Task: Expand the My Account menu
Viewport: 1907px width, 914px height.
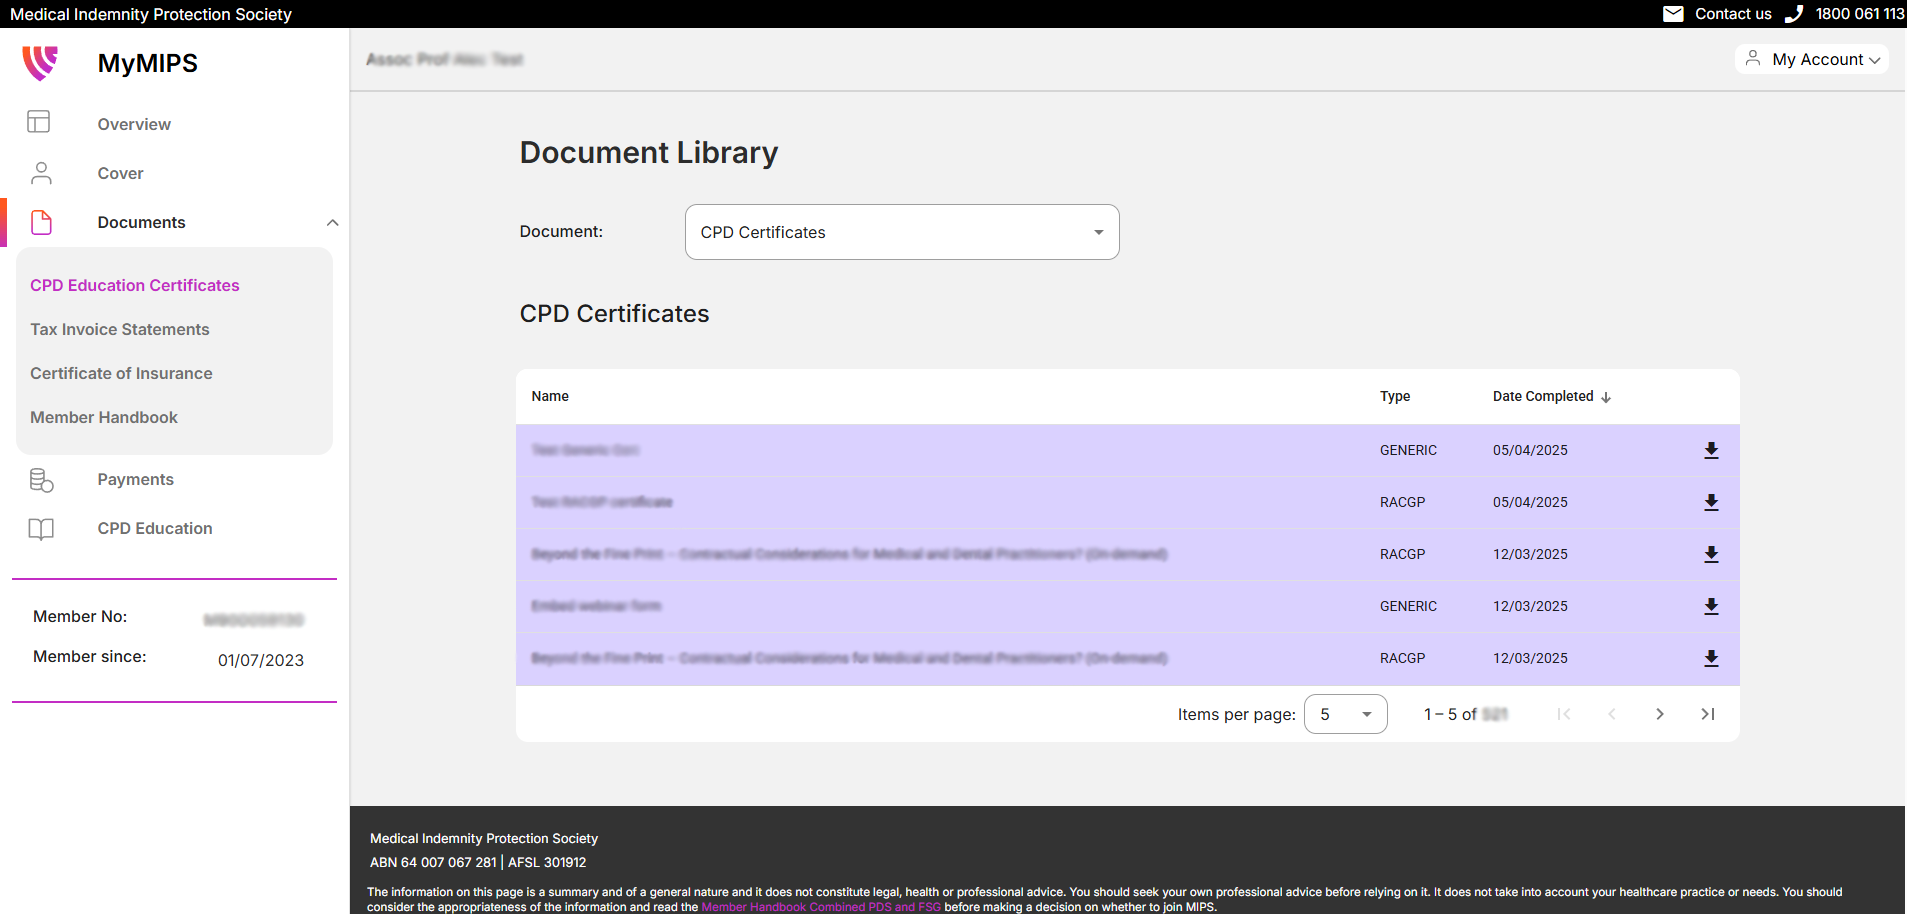Action: 1812,59
